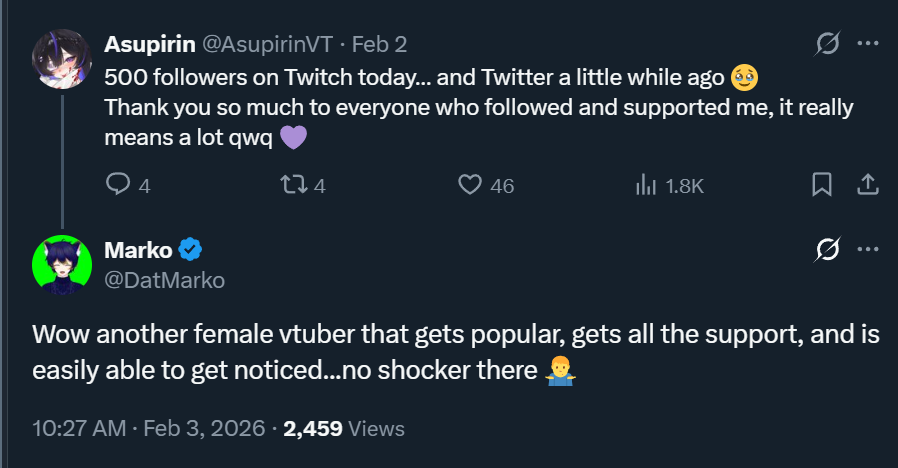Open Grok icon on Marko's reply
The image size is (898, 468).
[x=827, y=249]
